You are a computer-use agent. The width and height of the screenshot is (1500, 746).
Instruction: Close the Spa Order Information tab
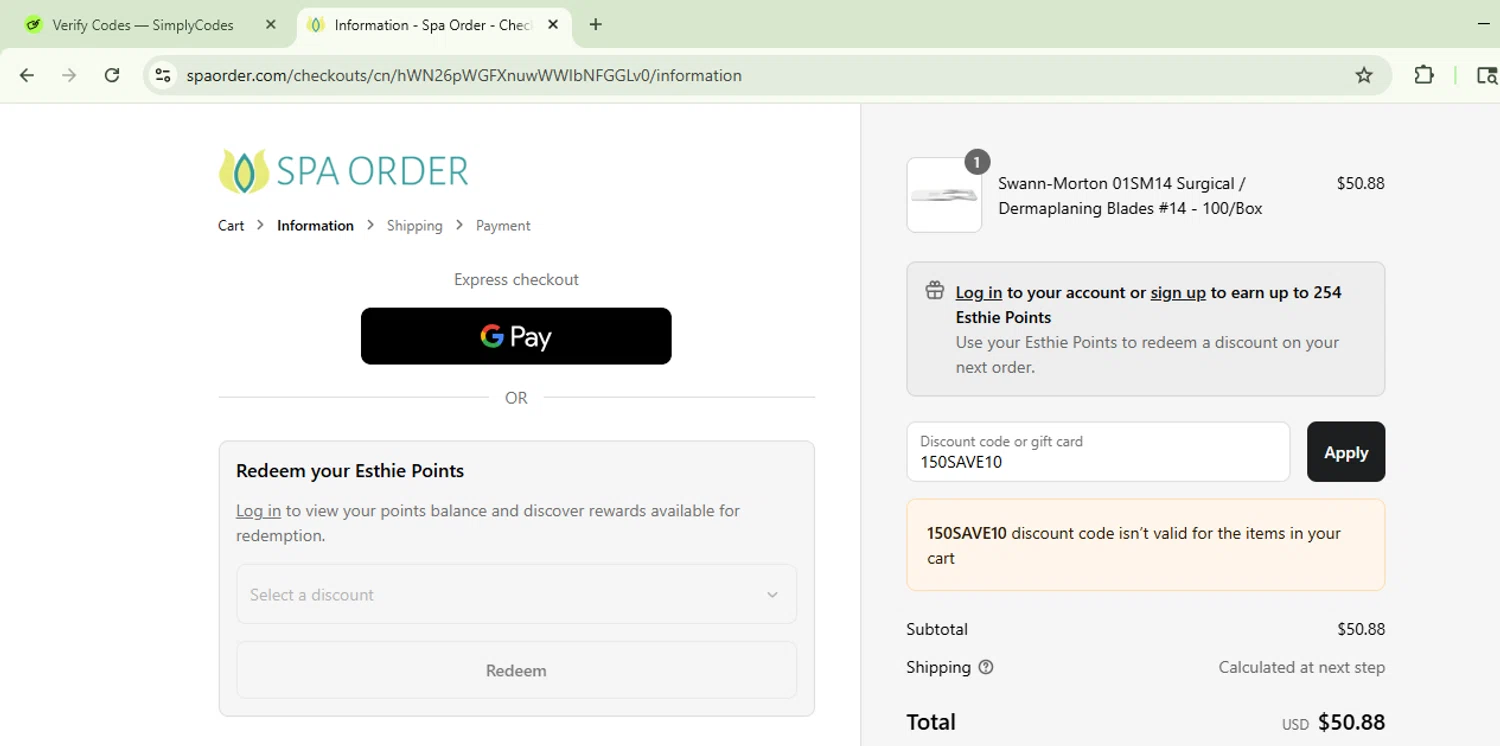[553, 25]
